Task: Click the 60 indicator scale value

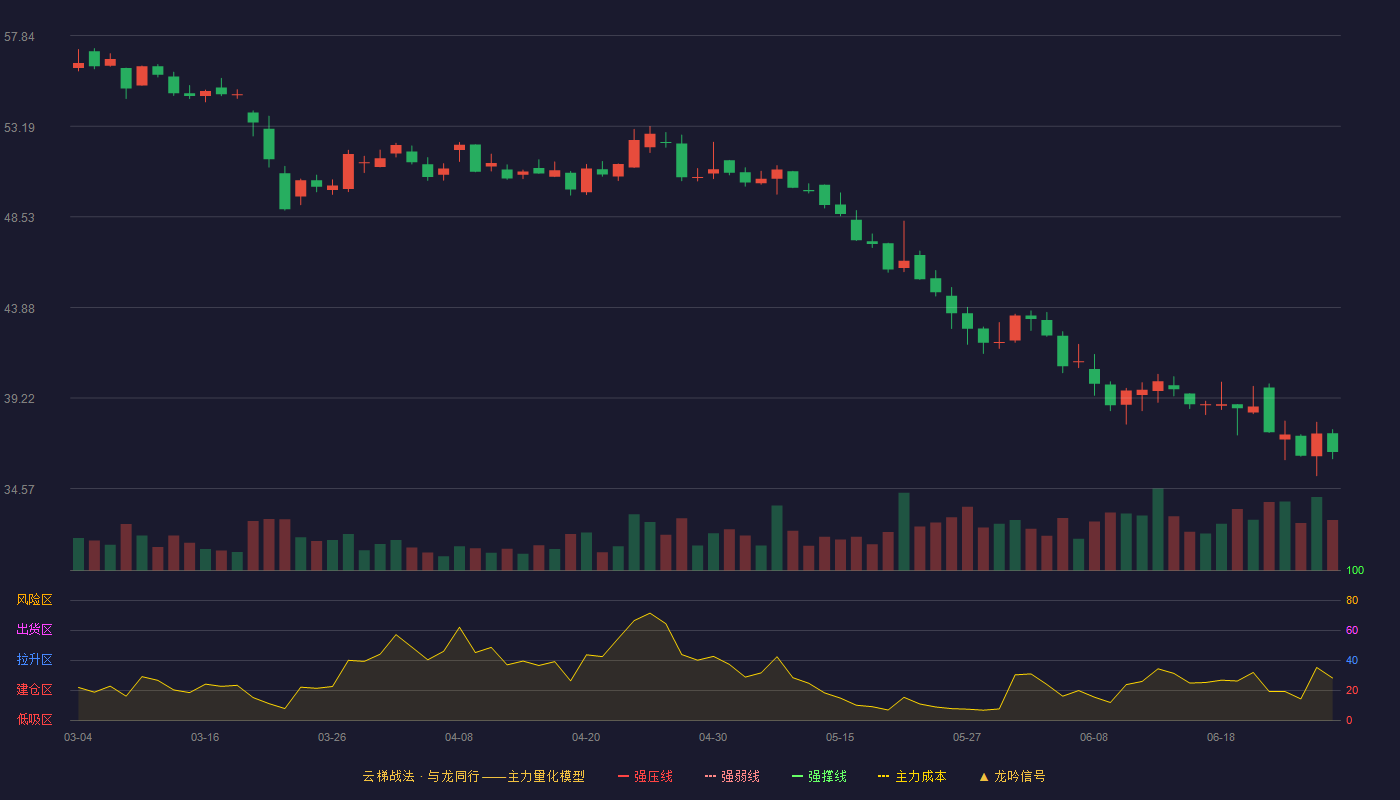Action: click(x=1352, y=631)
